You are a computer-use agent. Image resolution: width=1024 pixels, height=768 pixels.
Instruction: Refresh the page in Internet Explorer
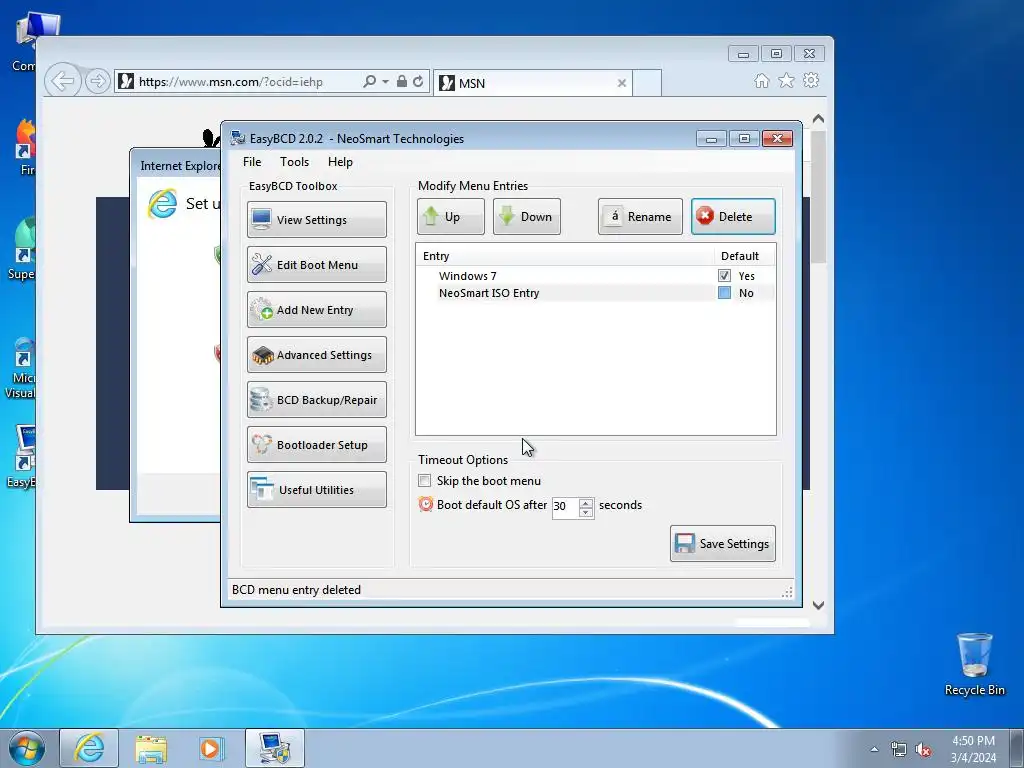coord(418,82)
